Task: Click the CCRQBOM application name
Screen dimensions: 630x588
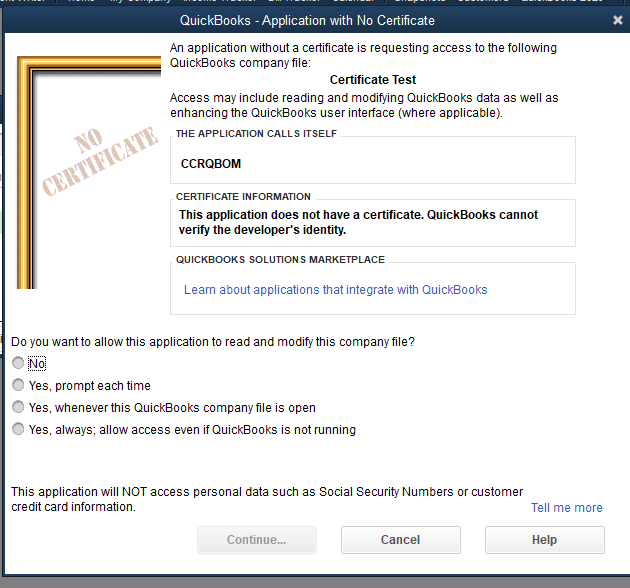Action: 211,164
